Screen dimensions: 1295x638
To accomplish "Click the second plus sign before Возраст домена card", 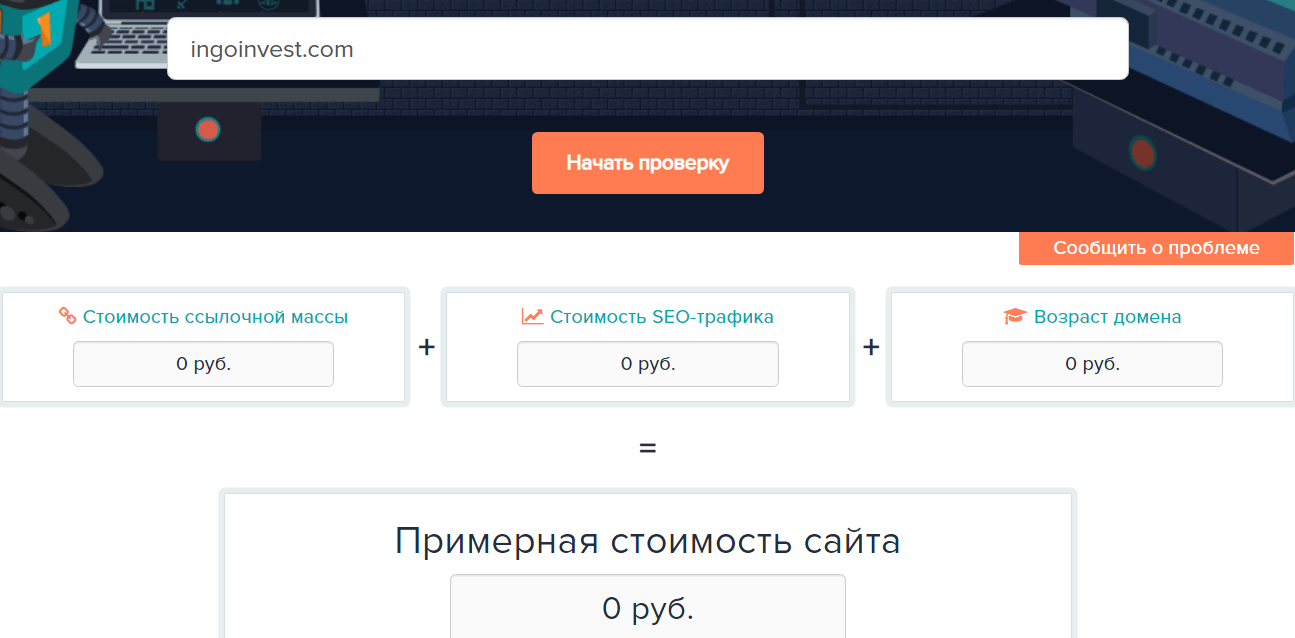I will tap(871, 348).
